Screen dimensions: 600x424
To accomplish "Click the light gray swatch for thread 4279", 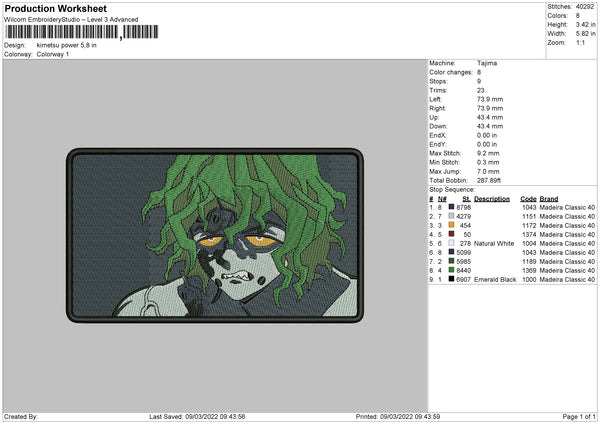I will coord(451,216).
